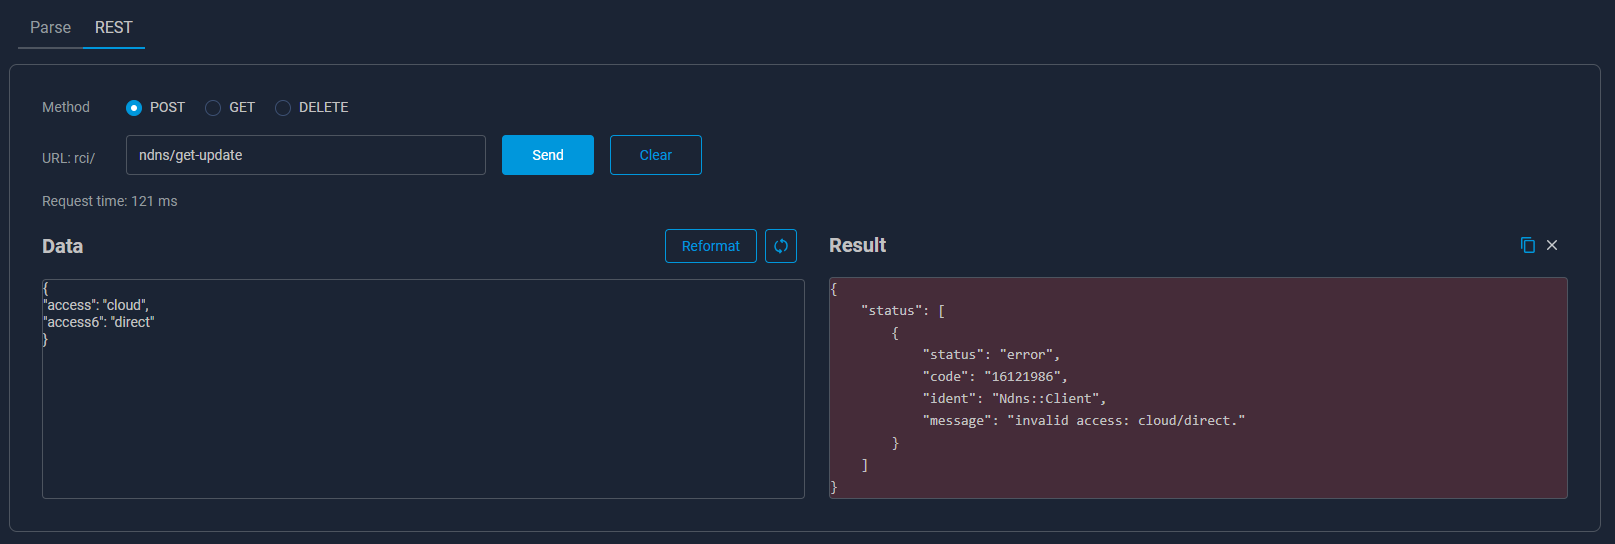Reformat the JSON data
Image resolution: width=1615 pixels, height=544 pixels.
[x=711, y=246]
